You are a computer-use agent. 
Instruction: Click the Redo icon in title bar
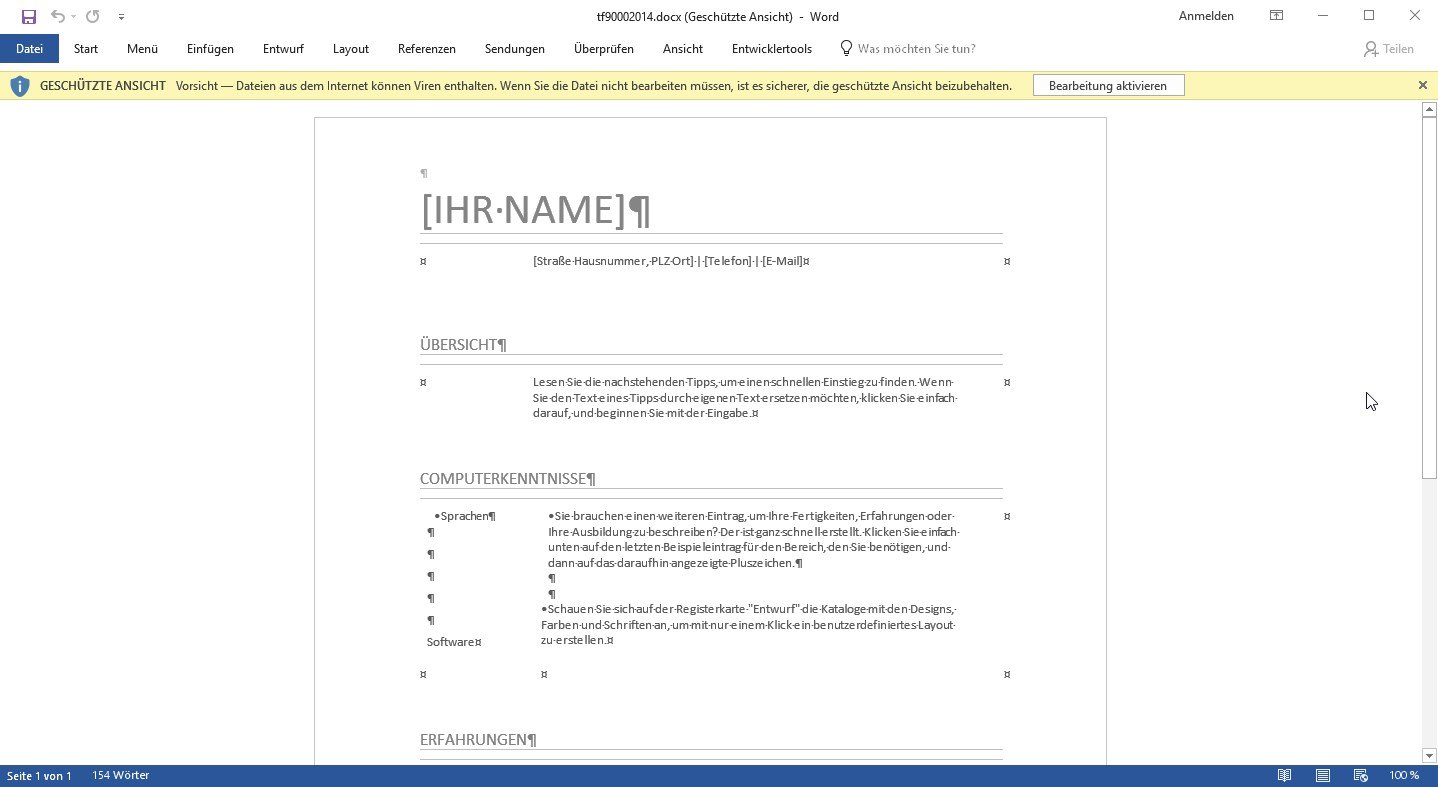pos(93,17)
